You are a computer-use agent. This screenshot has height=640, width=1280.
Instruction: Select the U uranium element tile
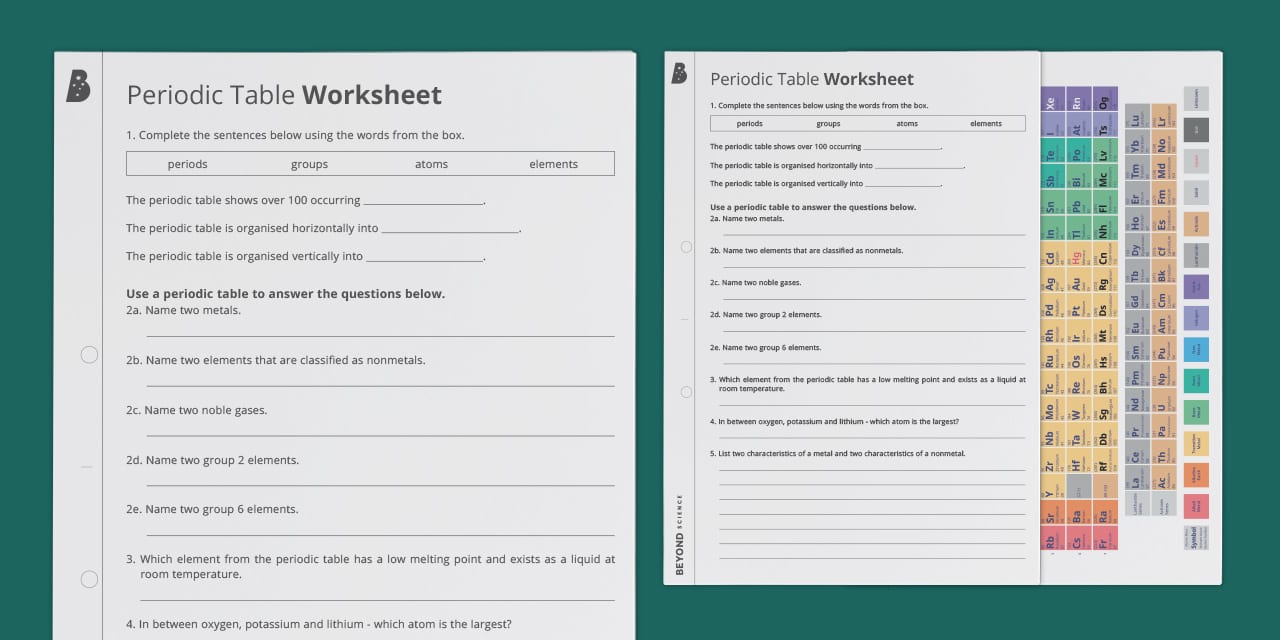coord(1163,407)
